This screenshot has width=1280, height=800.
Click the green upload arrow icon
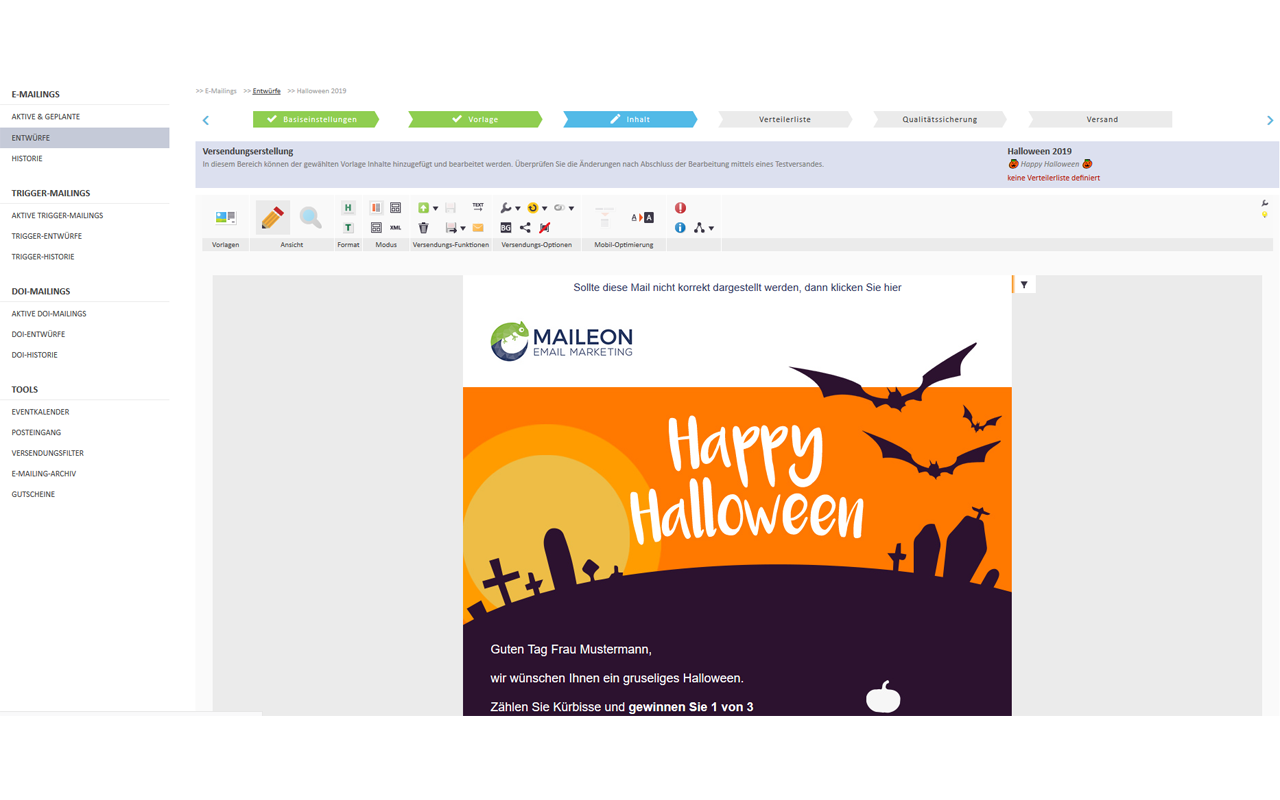423,208
